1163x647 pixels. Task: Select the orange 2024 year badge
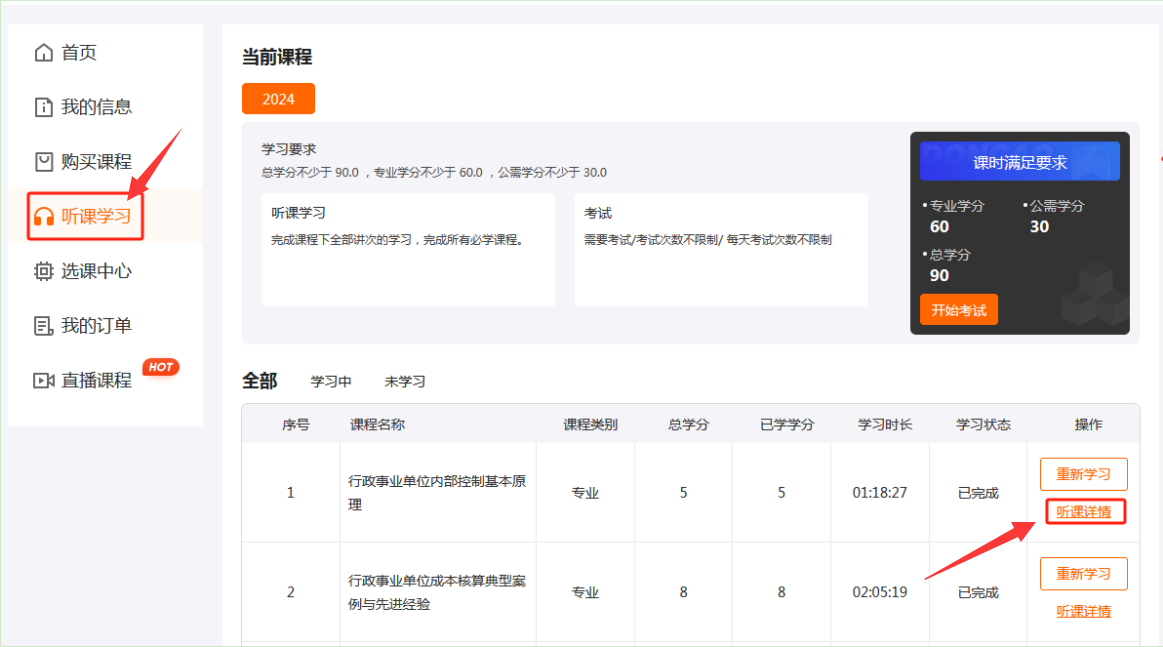(x=278, y=98)
